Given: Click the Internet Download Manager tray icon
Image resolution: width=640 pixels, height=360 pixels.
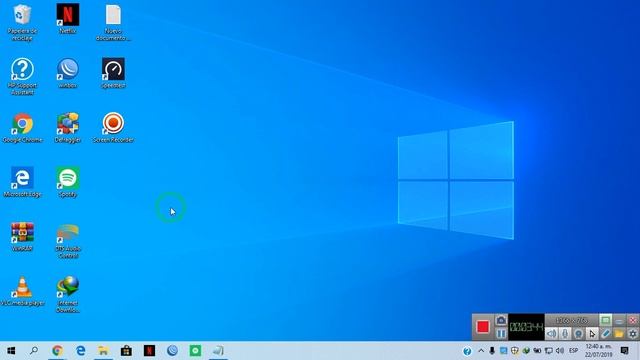Looking at the screenshot, I should 526,351.
